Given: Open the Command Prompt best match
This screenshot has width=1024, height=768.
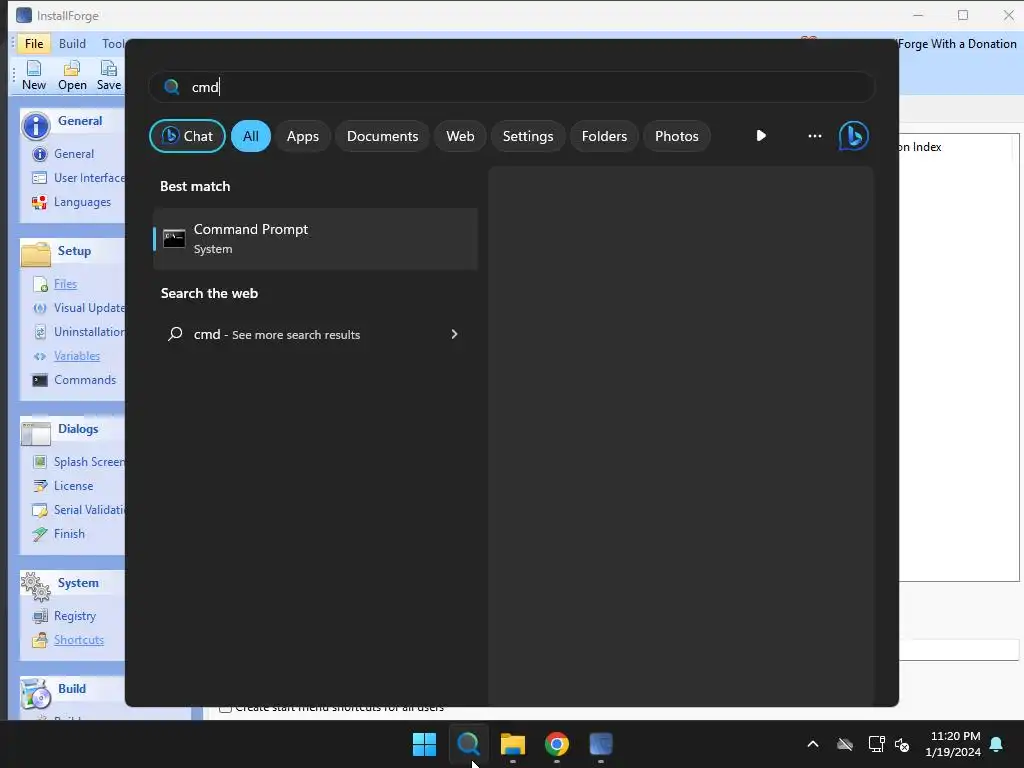Looking at the screenshot, I should pos(315,238).
